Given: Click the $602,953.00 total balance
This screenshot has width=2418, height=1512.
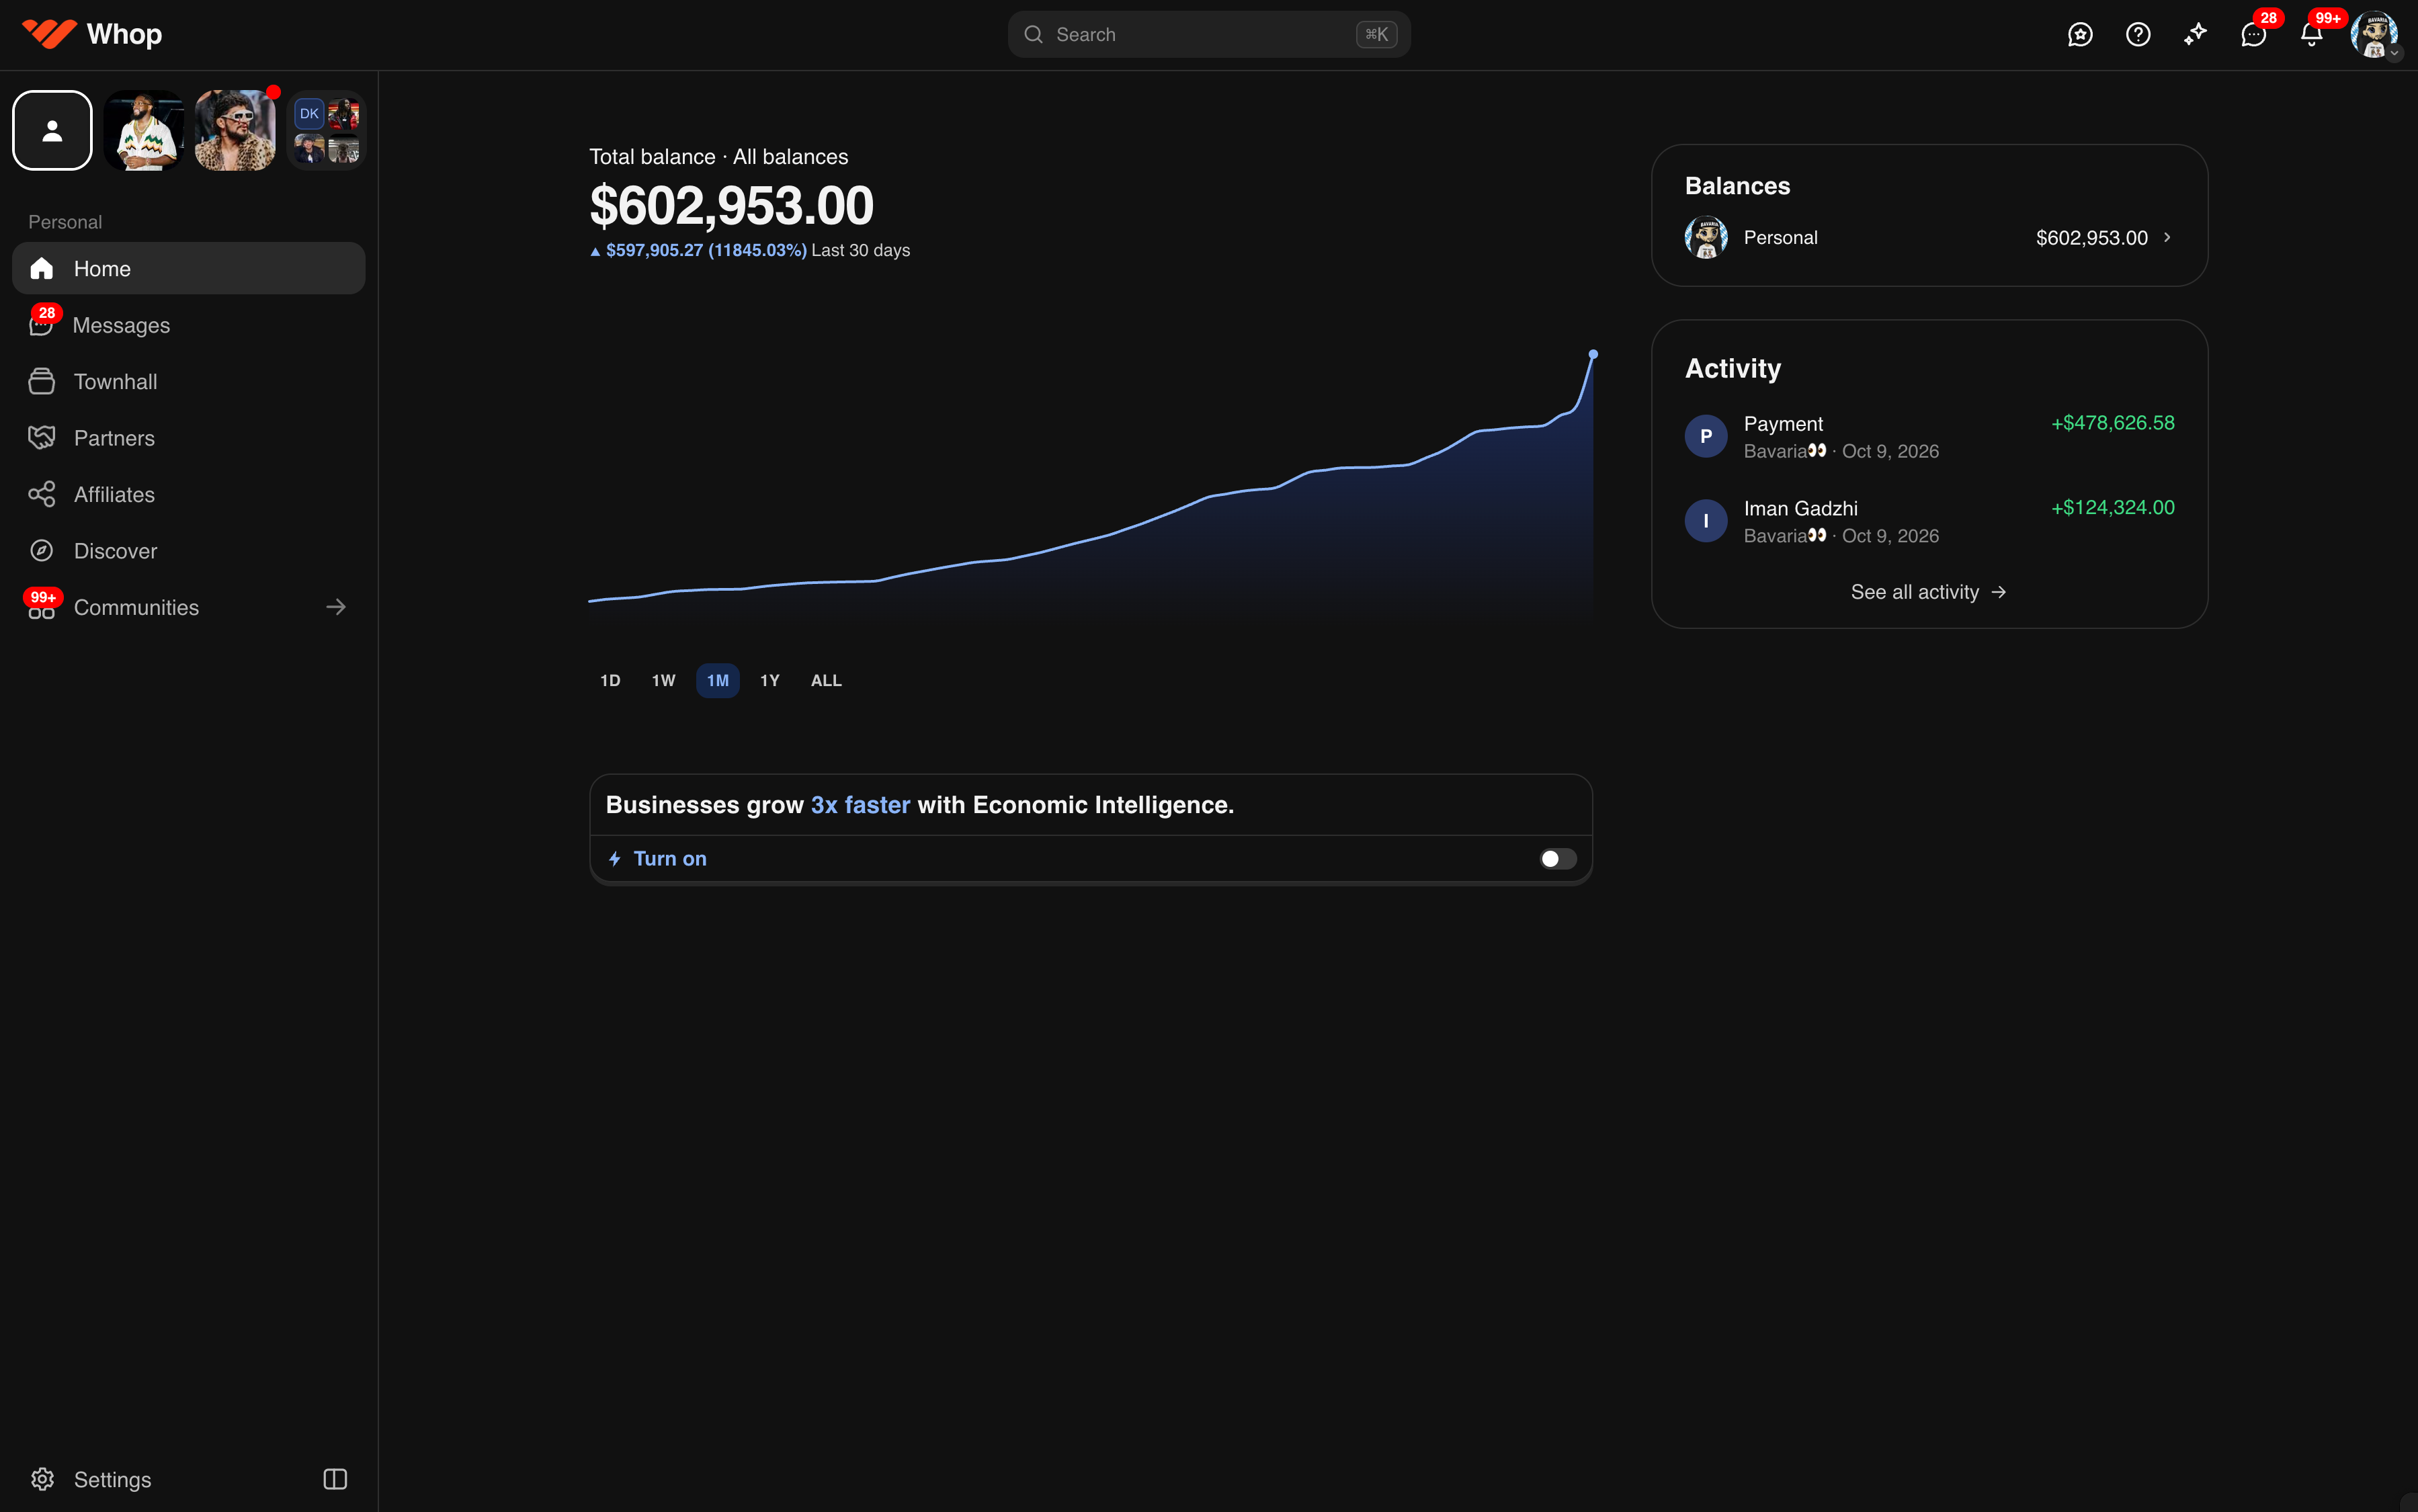Looking at the screenshot, I should [x=731, y=206].
